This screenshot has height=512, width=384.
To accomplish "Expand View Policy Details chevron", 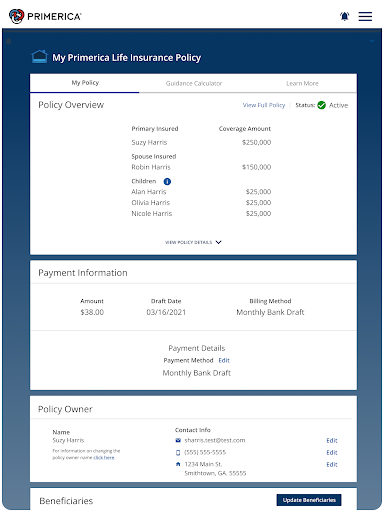I will (218, 242).
